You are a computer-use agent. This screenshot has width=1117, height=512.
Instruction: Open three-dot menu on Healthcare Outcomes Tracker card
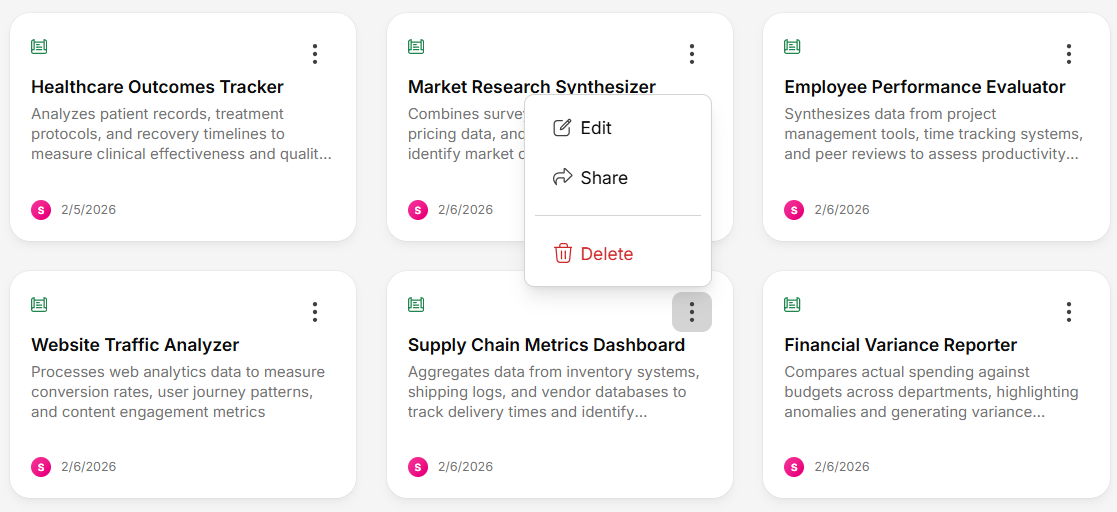[315, 54]
